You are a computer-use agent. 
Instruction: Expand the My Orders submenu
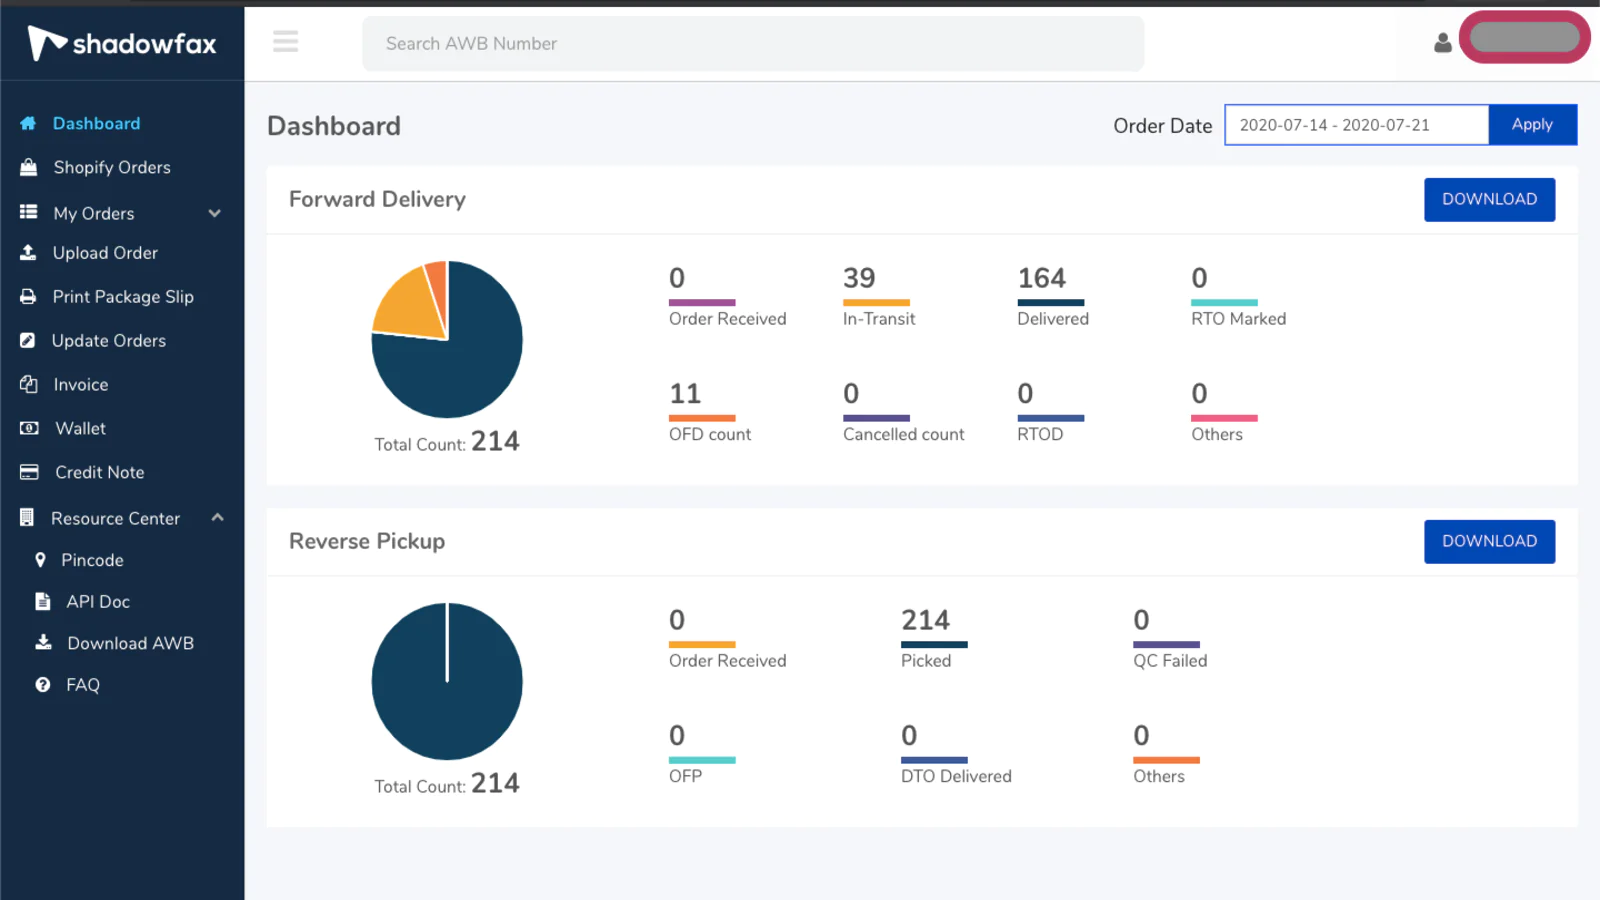click(214, 213)
